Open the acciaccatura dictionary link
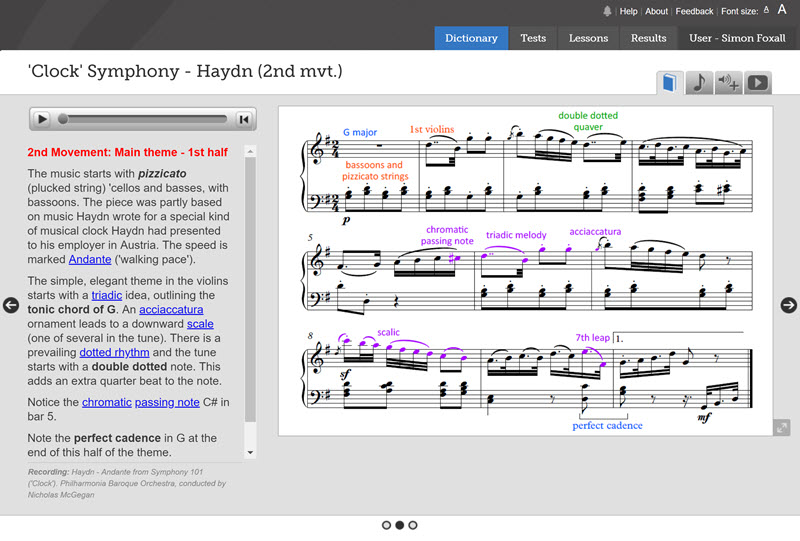 point(171,309)
